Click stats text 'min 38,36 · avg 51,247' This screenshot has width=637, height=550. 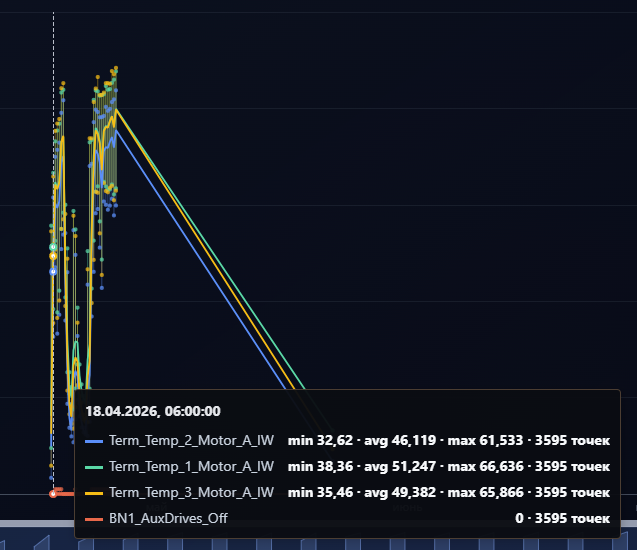pyautogui.click(x=362, y=466)
